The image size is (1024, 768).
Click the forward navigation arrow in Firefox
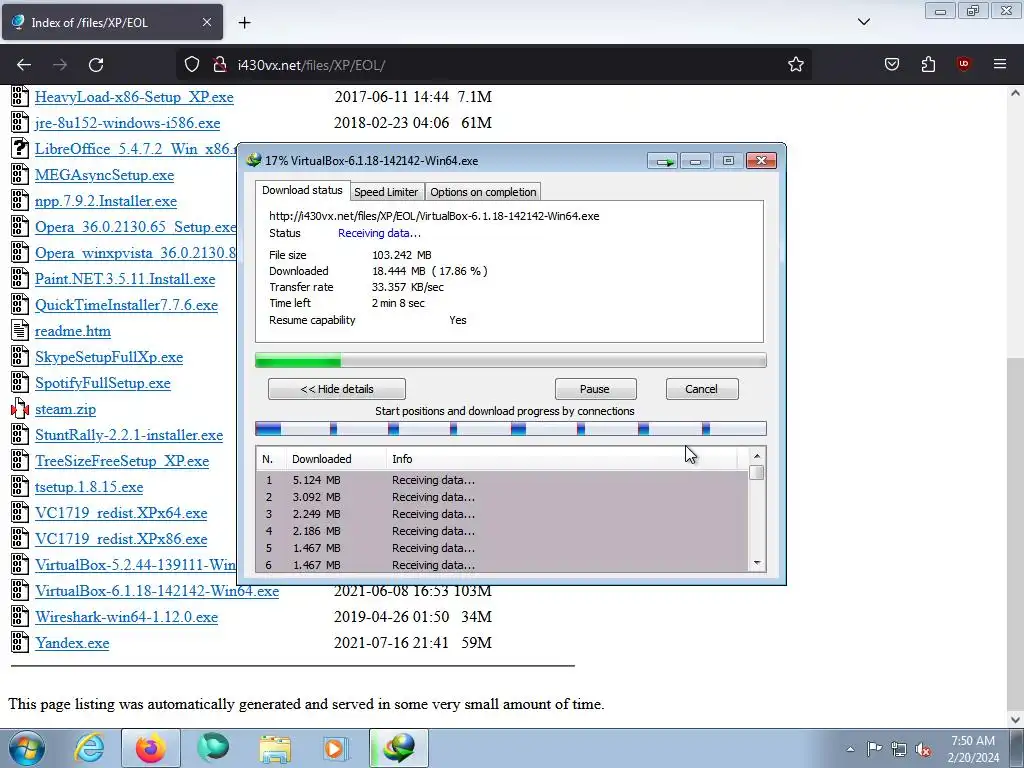click(60, 65)
